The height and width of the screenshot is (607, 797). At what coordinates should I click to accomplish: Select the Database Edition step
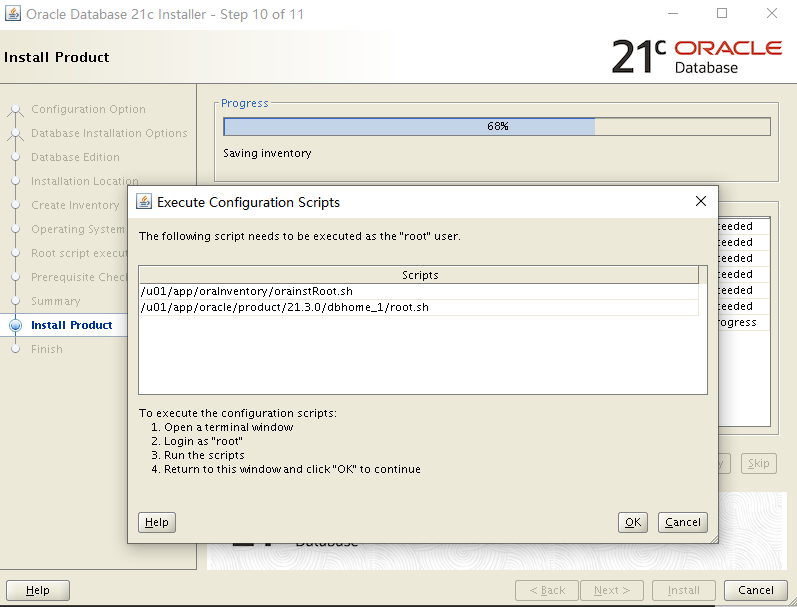[x=75, y=157]
